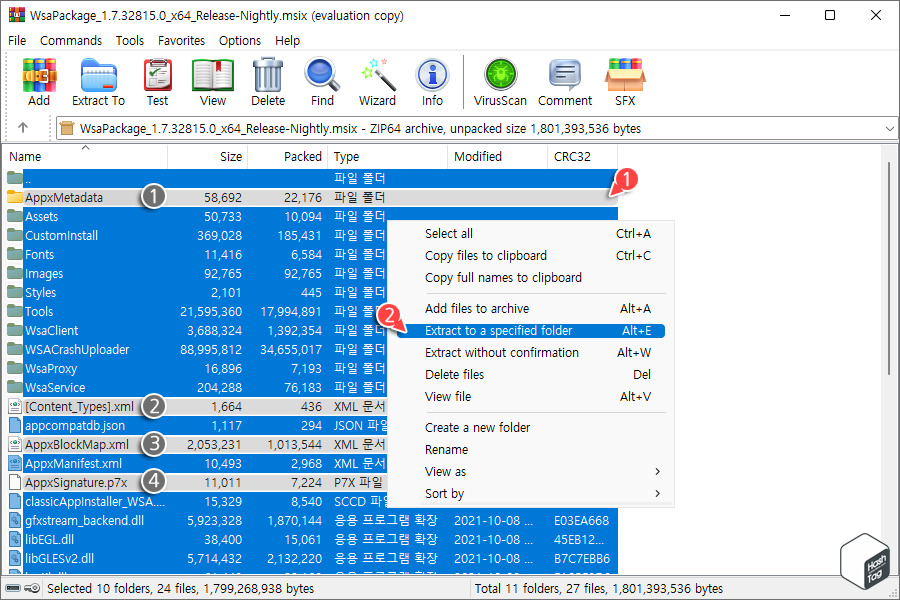Select the AppxBlockMap.xml file name
Screen dimensions: 900x600
click(x=77, y=444)
